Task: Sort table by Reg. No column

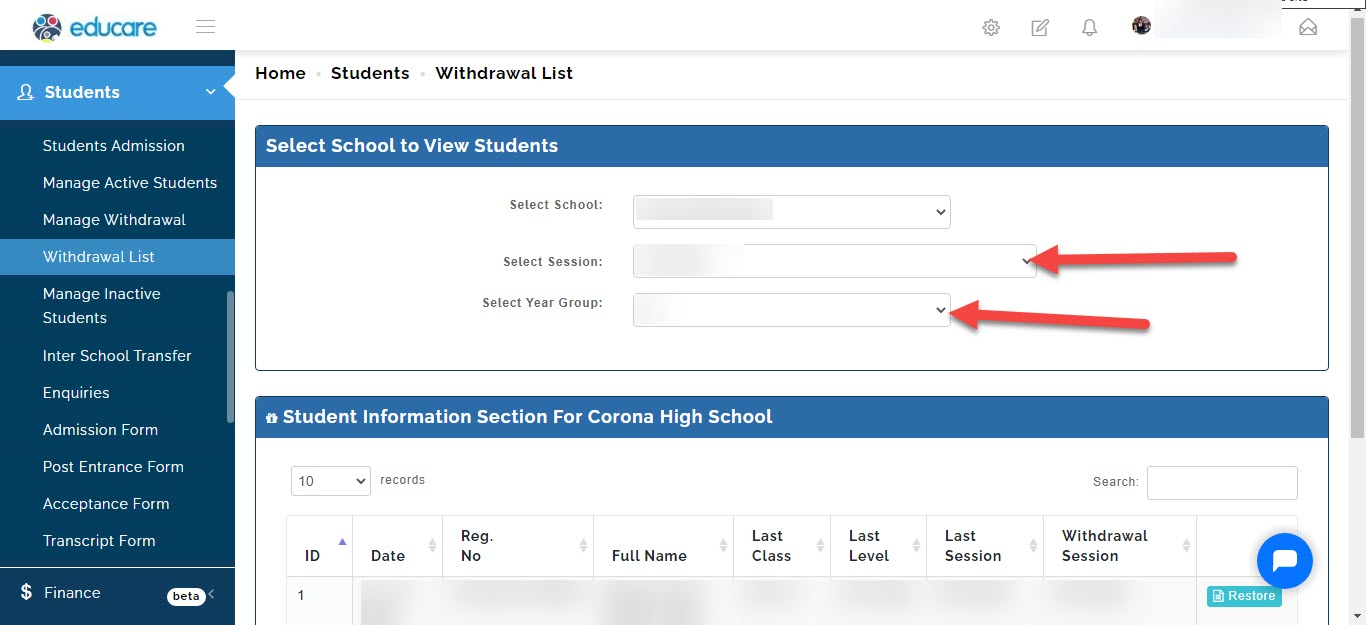Action: [x=518, y=546]
